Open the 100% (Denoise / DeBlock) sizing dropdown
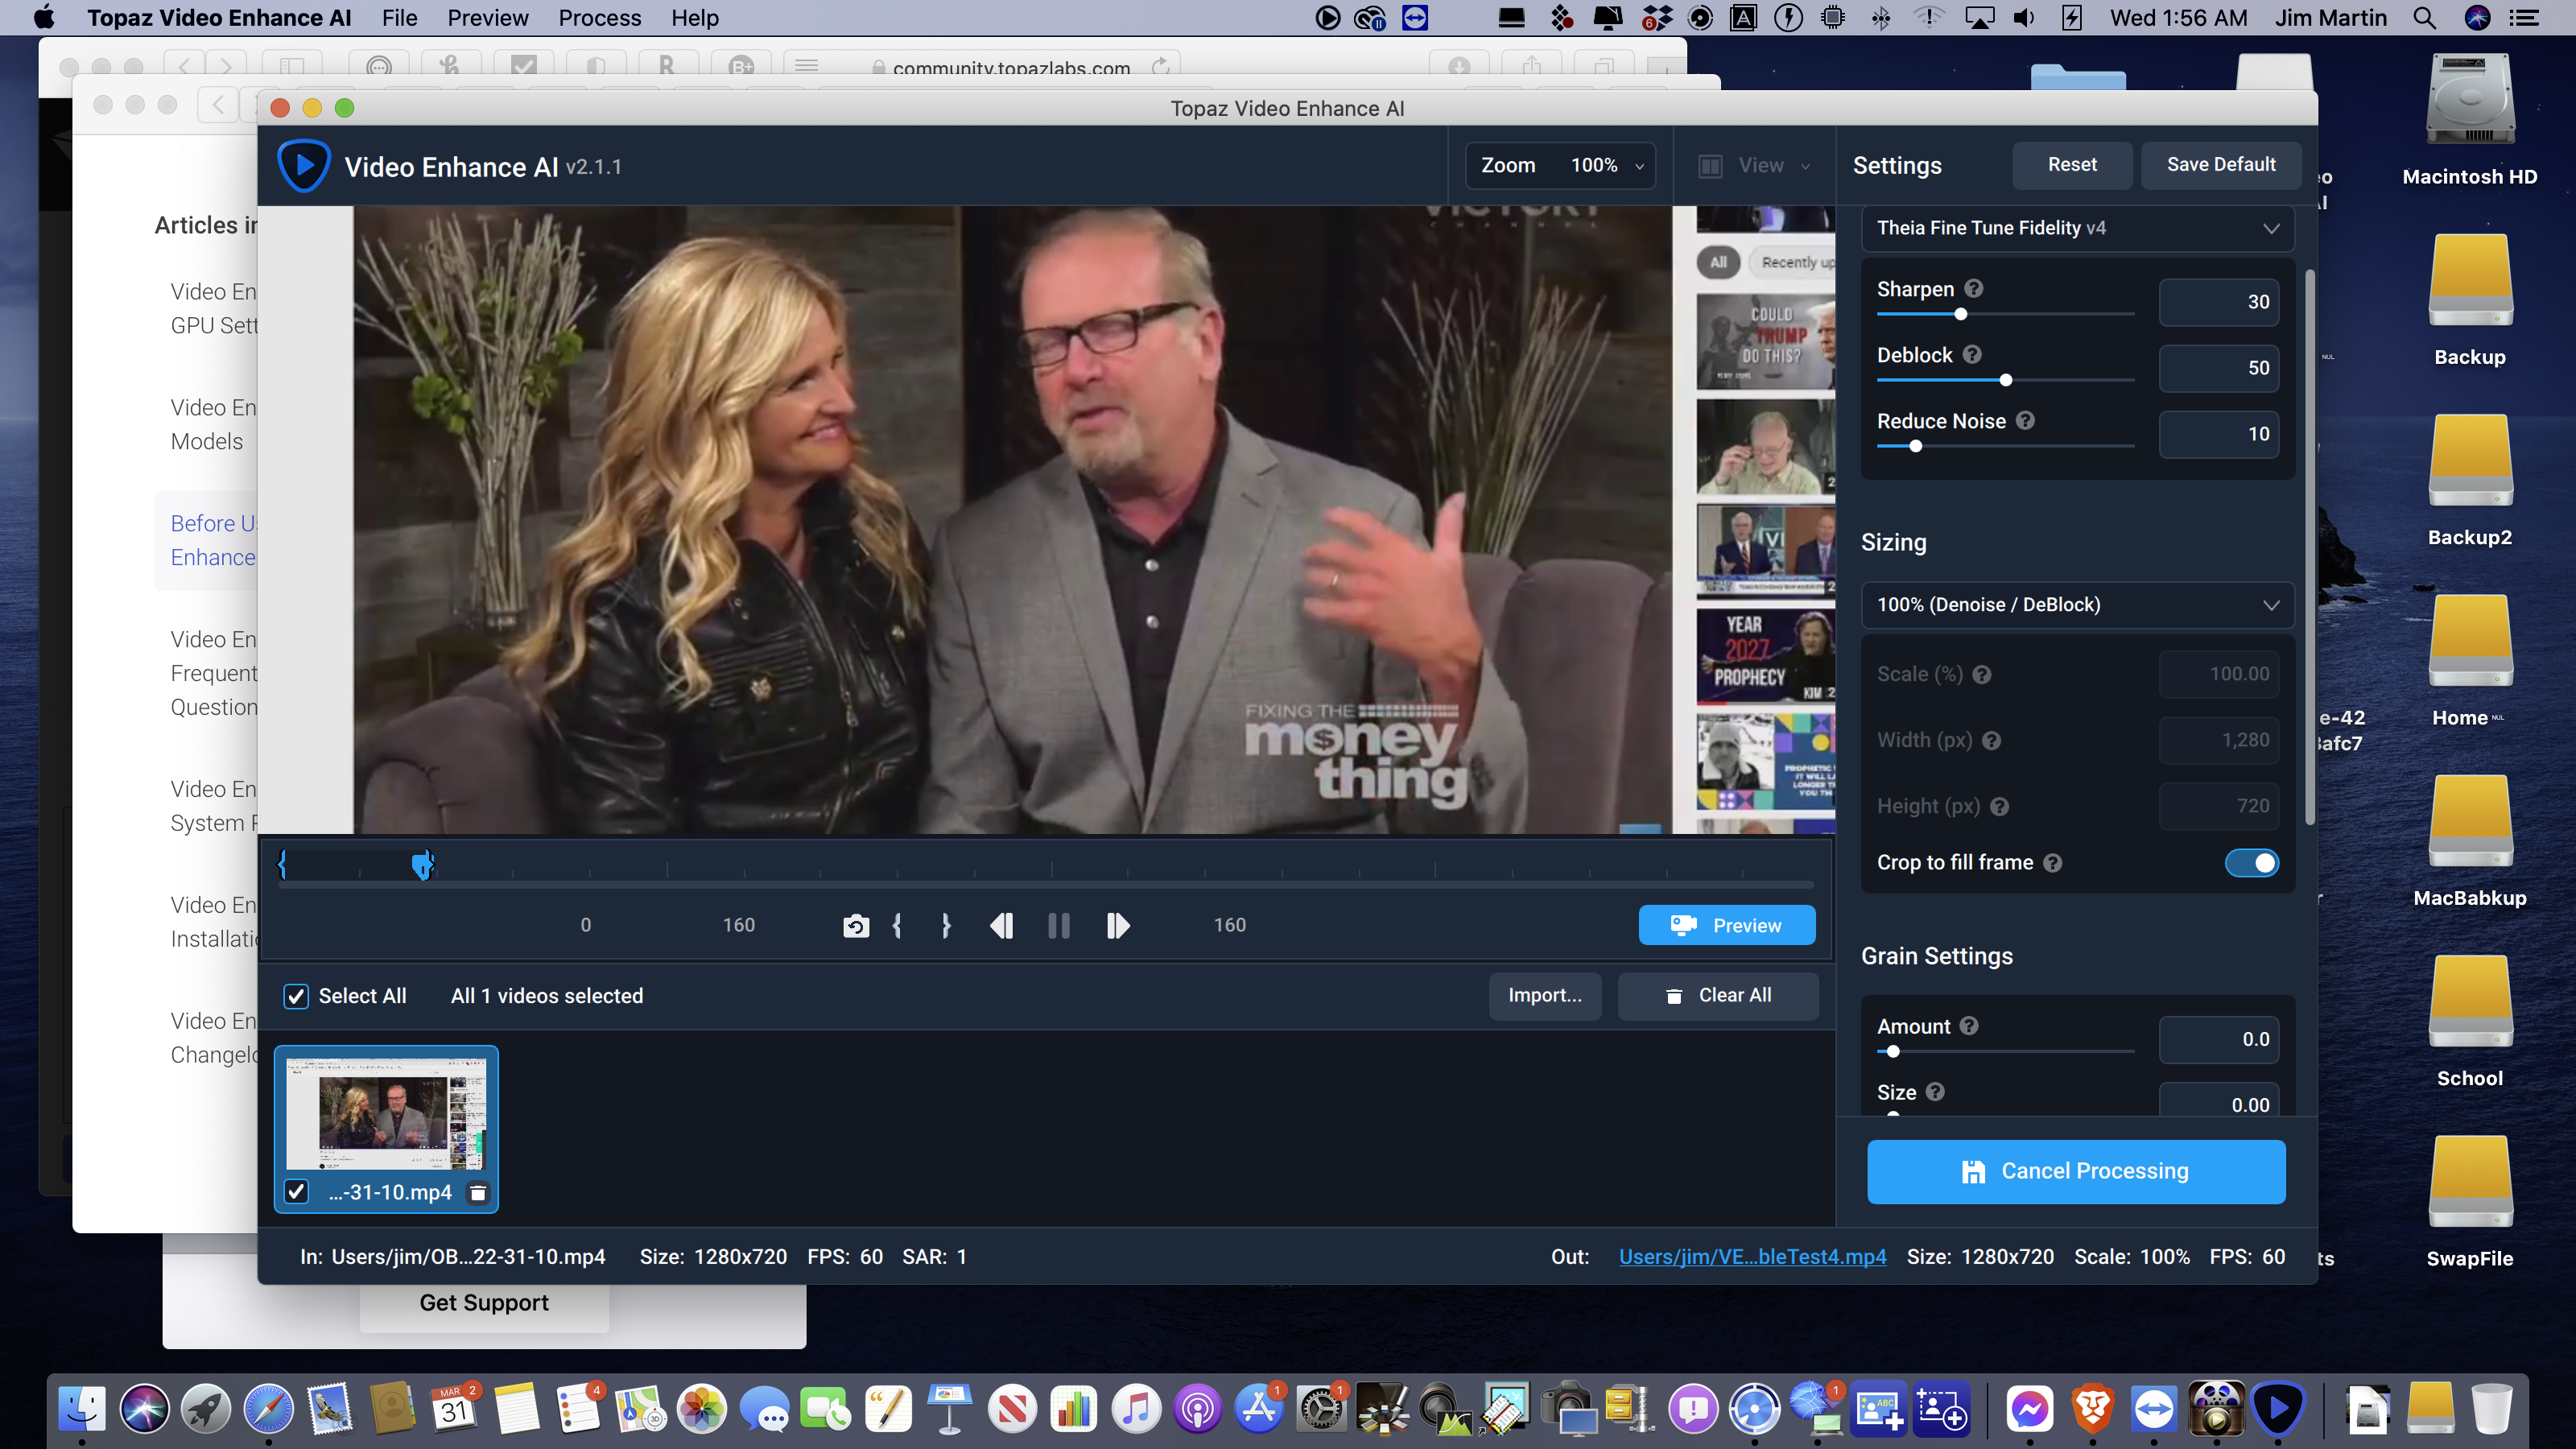Screen dimensions: 2576x1449 [2077, 605]
